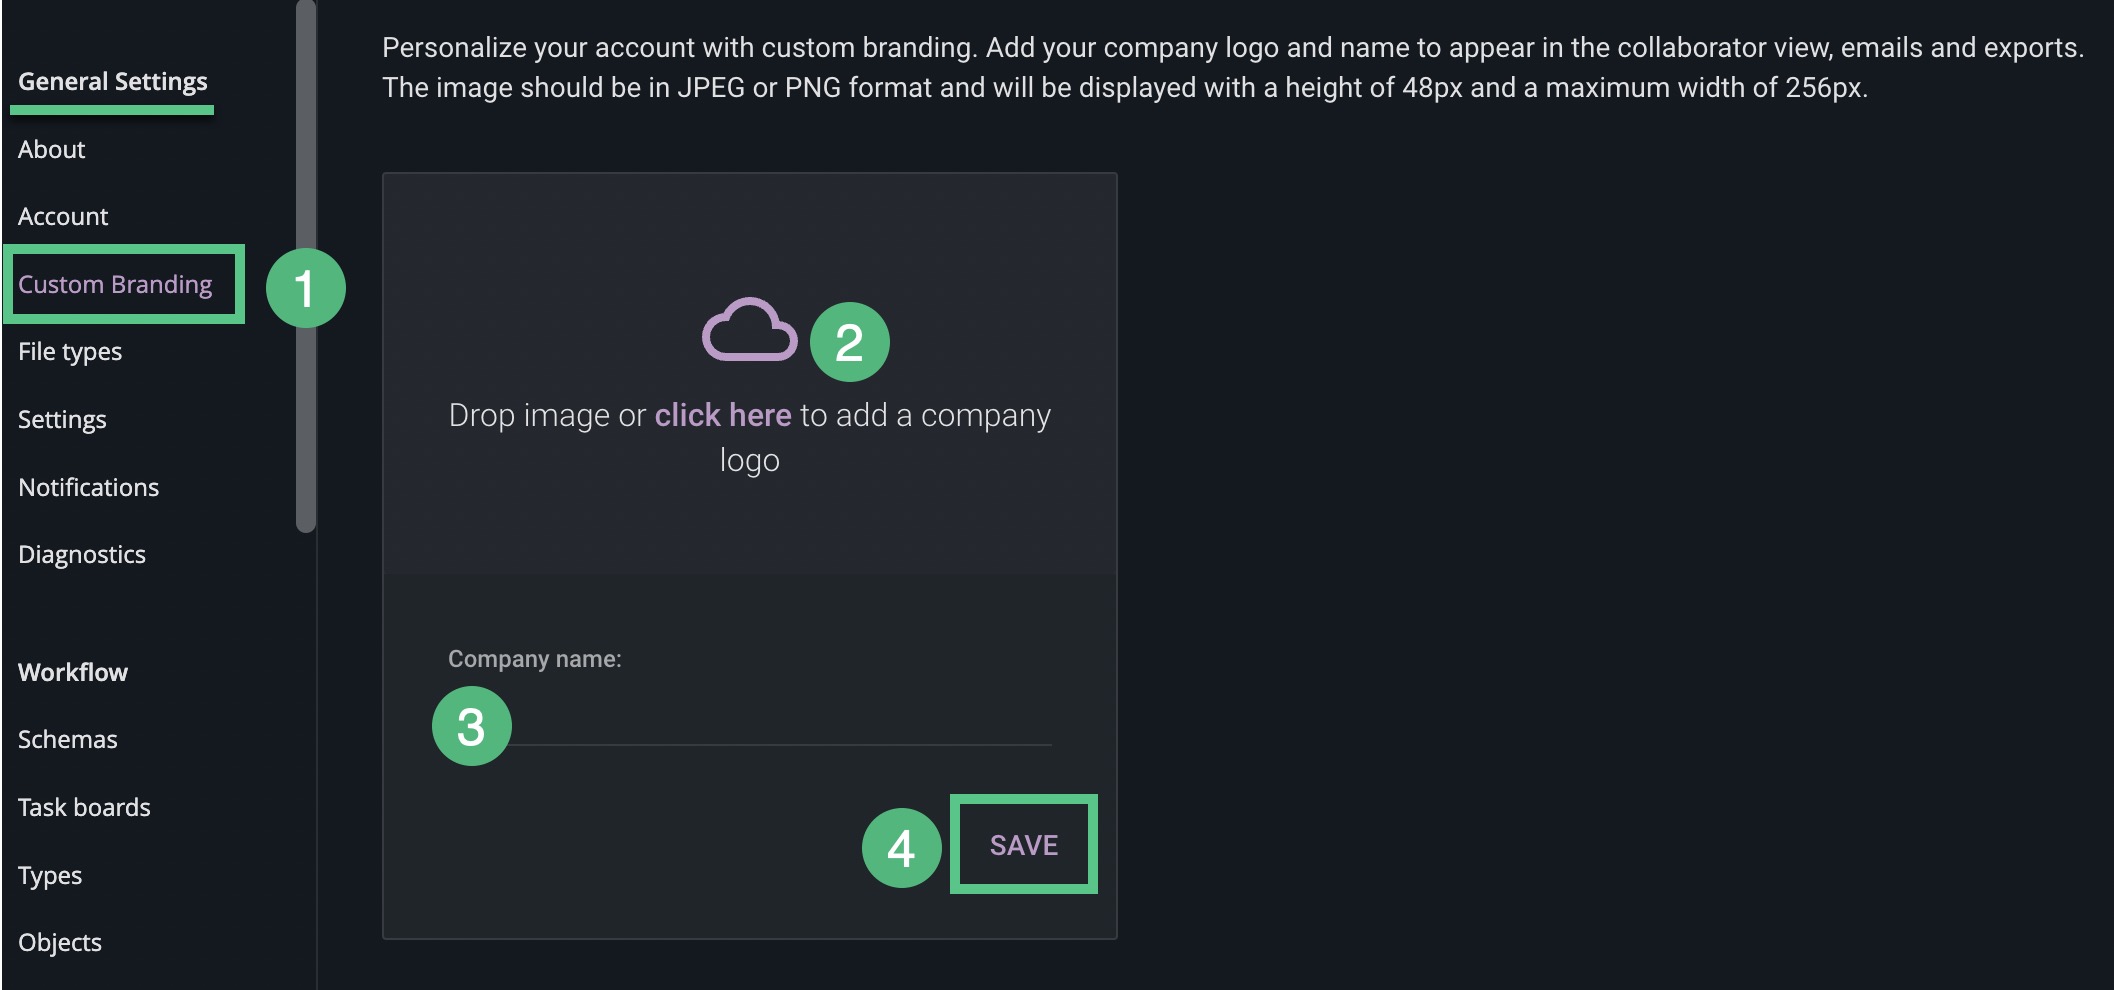Select Objects at the sidebar bottom

59,942
